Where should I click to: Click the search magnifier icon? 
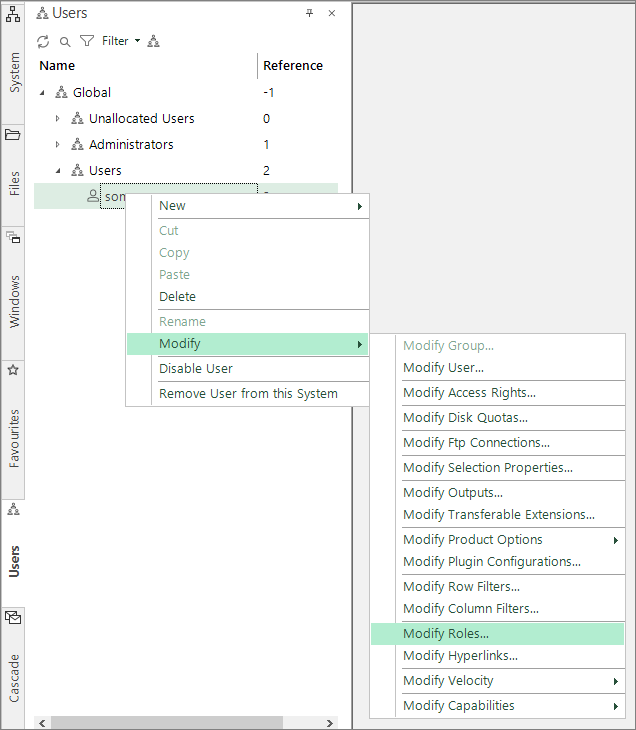pyautogui.click(x=65, y=42)
